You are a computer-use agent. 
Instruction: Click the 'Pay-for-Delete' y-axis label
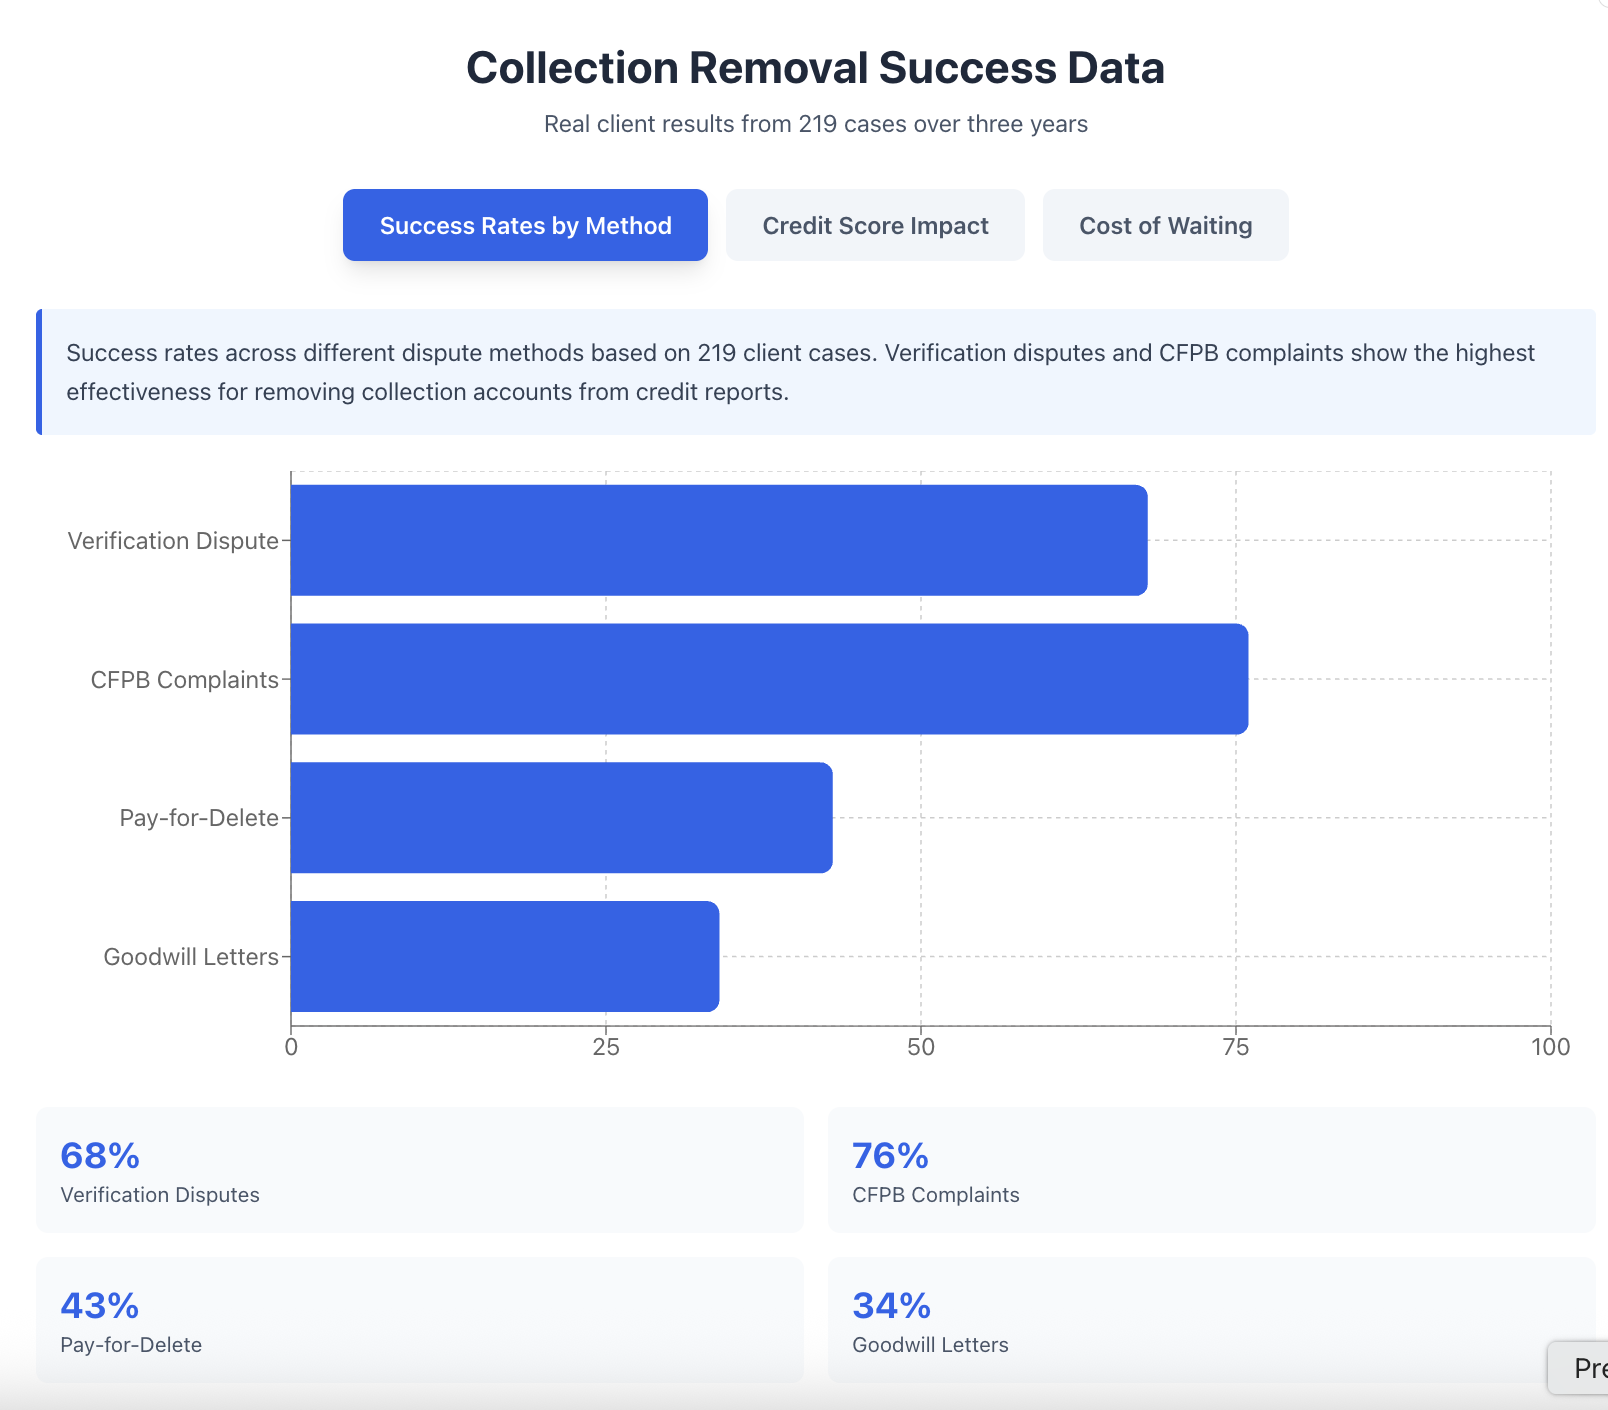[x=199, y=818]
